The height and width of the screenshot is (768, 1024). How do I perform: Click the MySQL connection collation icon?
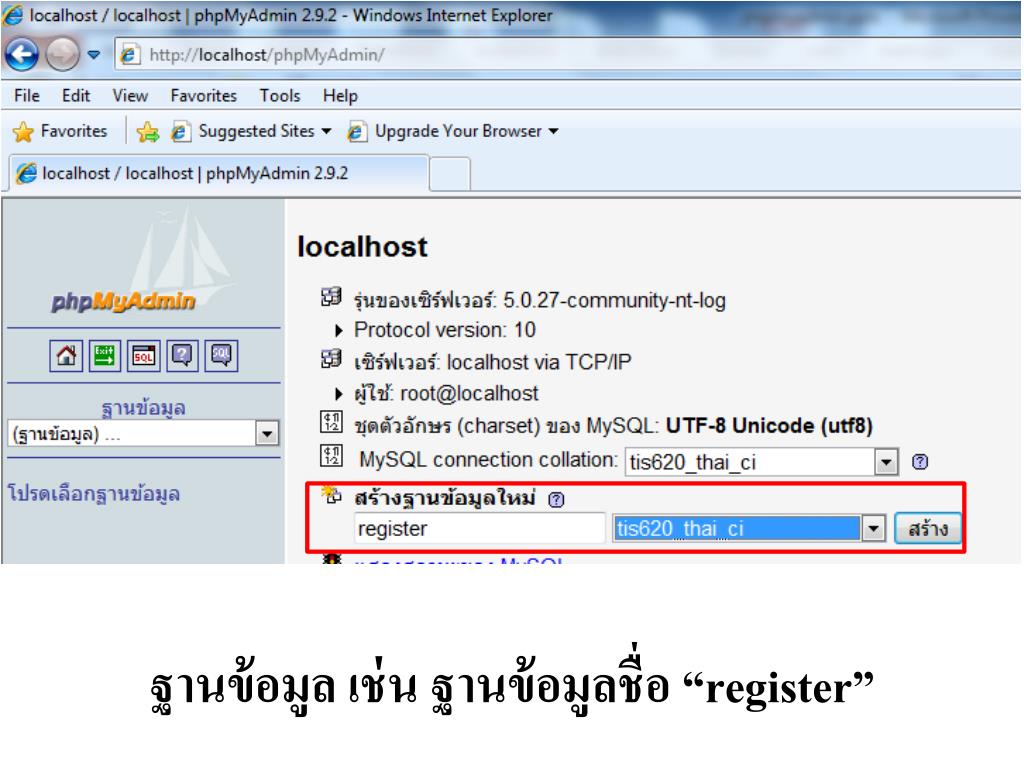[x=331, y=455]
